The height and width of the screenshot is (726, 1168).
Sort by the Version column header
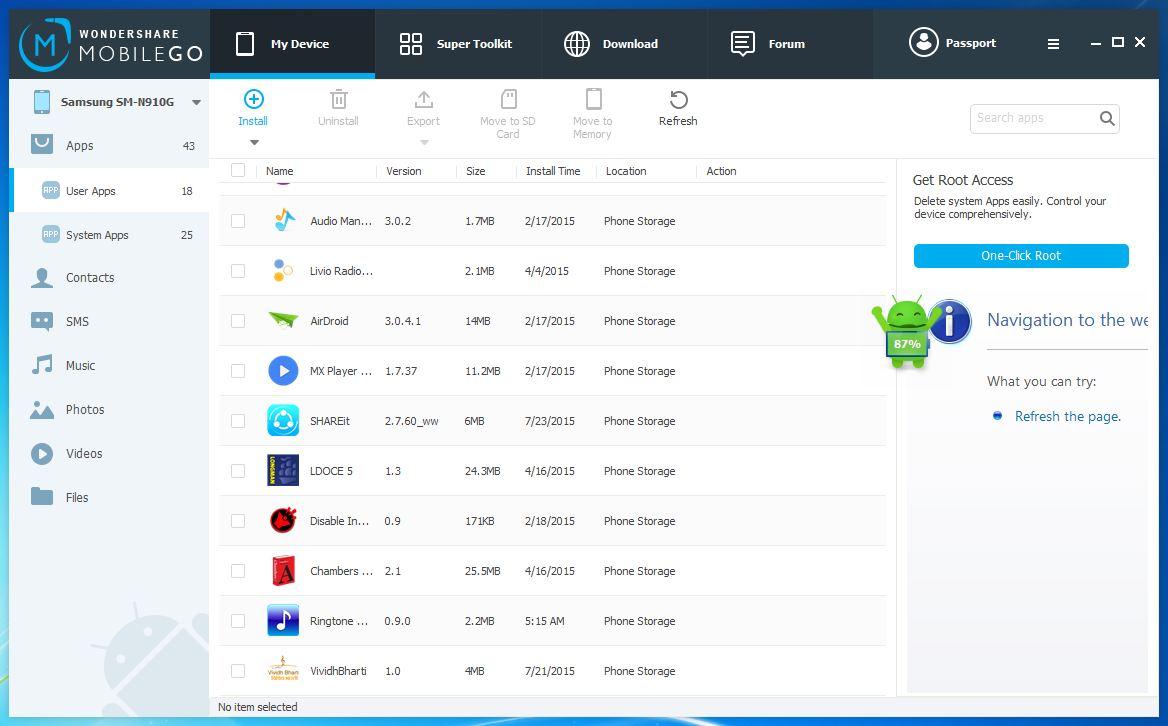click(404, 171)
